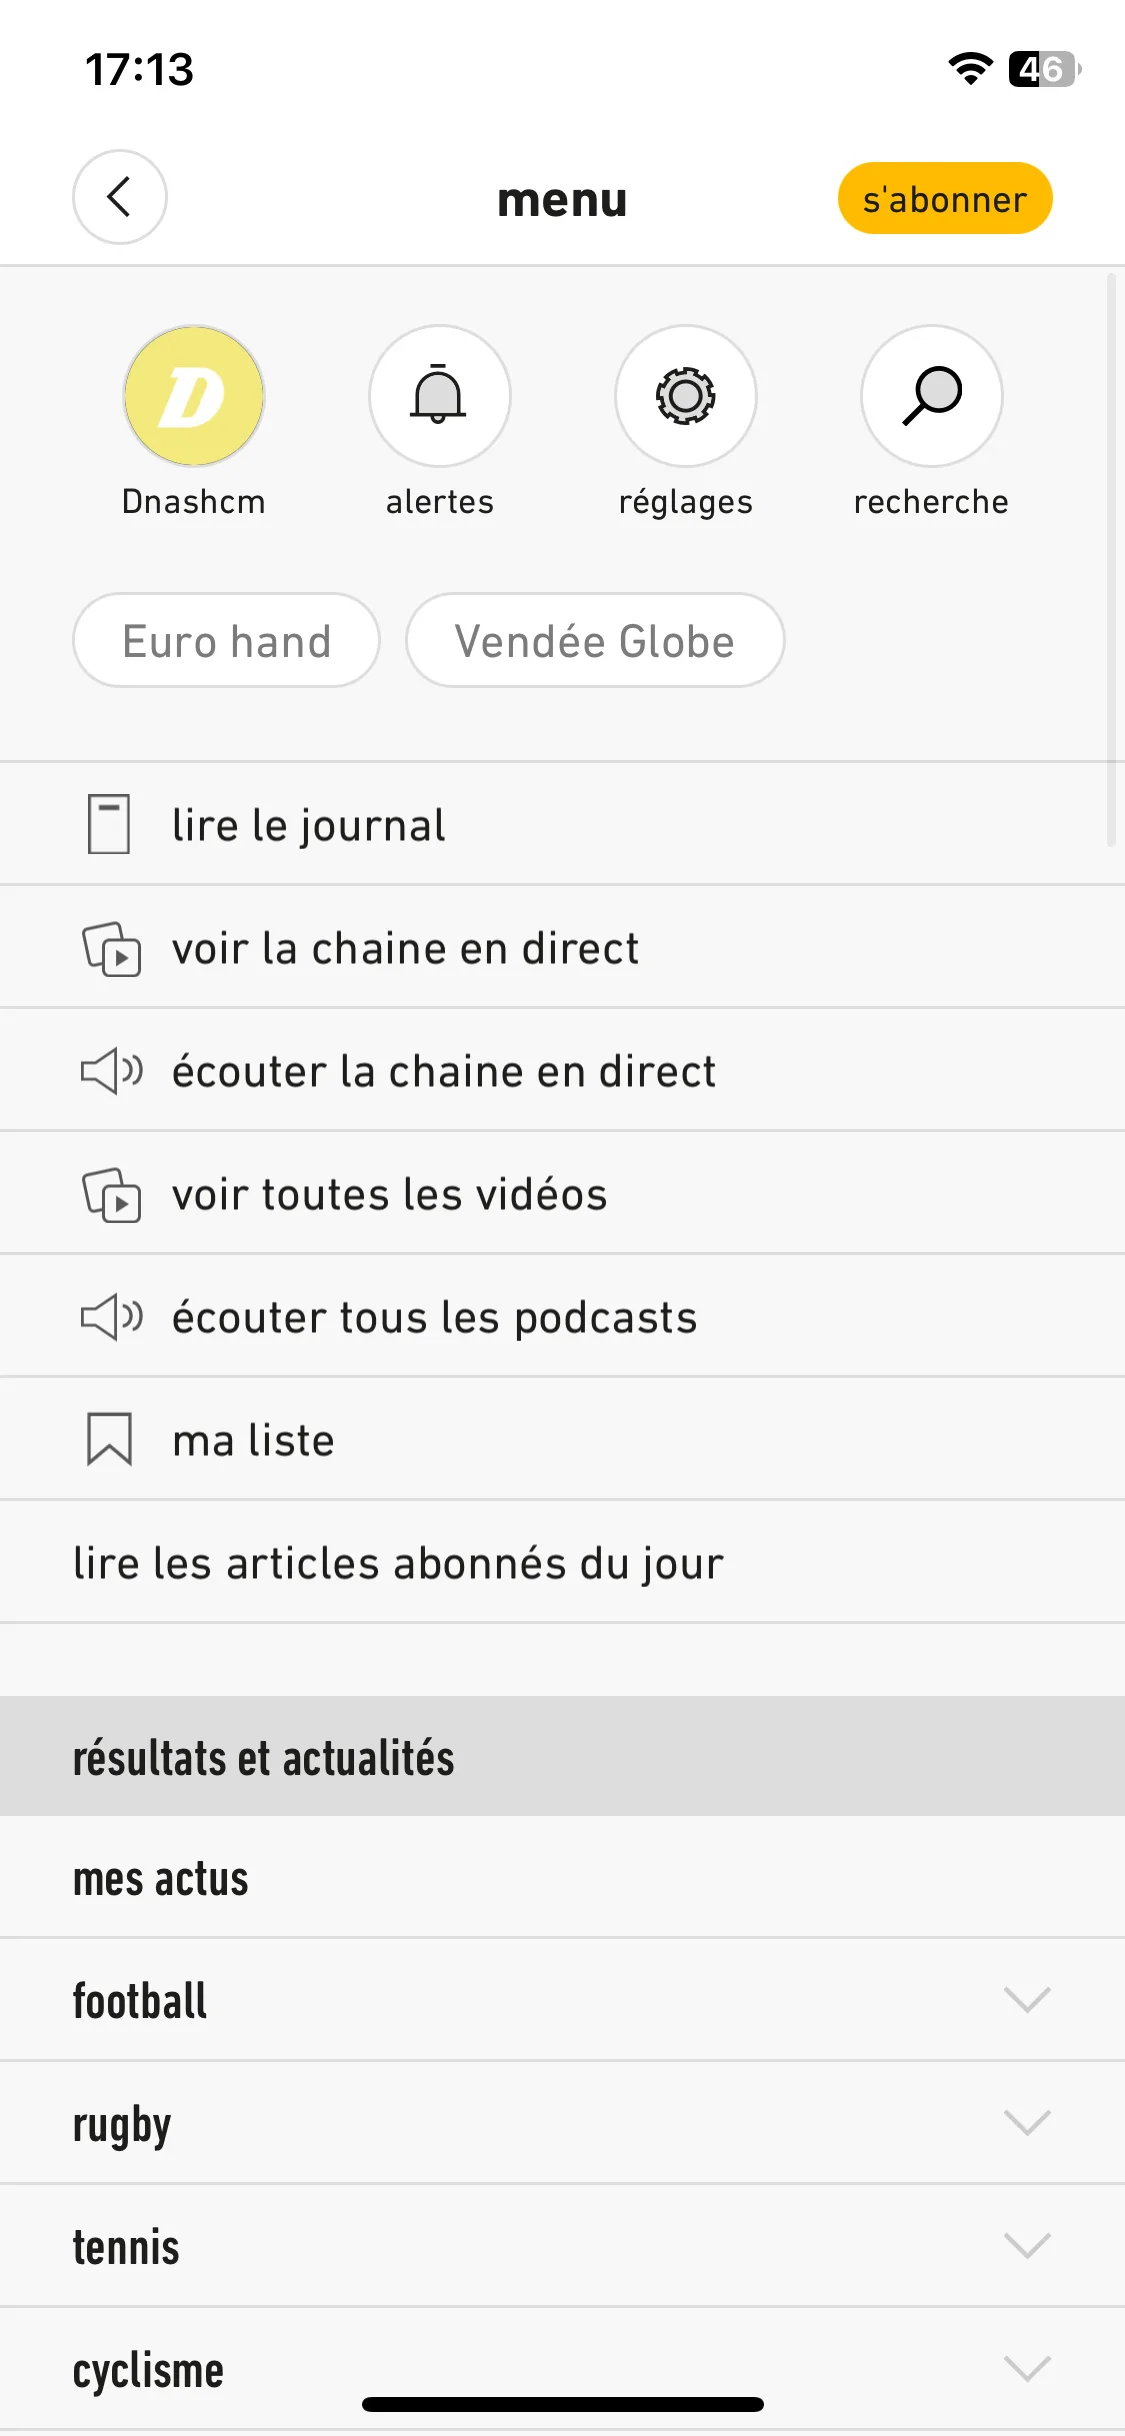Open mes actus menu entry
This screenshot has width=1125, height=2436.
[x=562, y=1877]
